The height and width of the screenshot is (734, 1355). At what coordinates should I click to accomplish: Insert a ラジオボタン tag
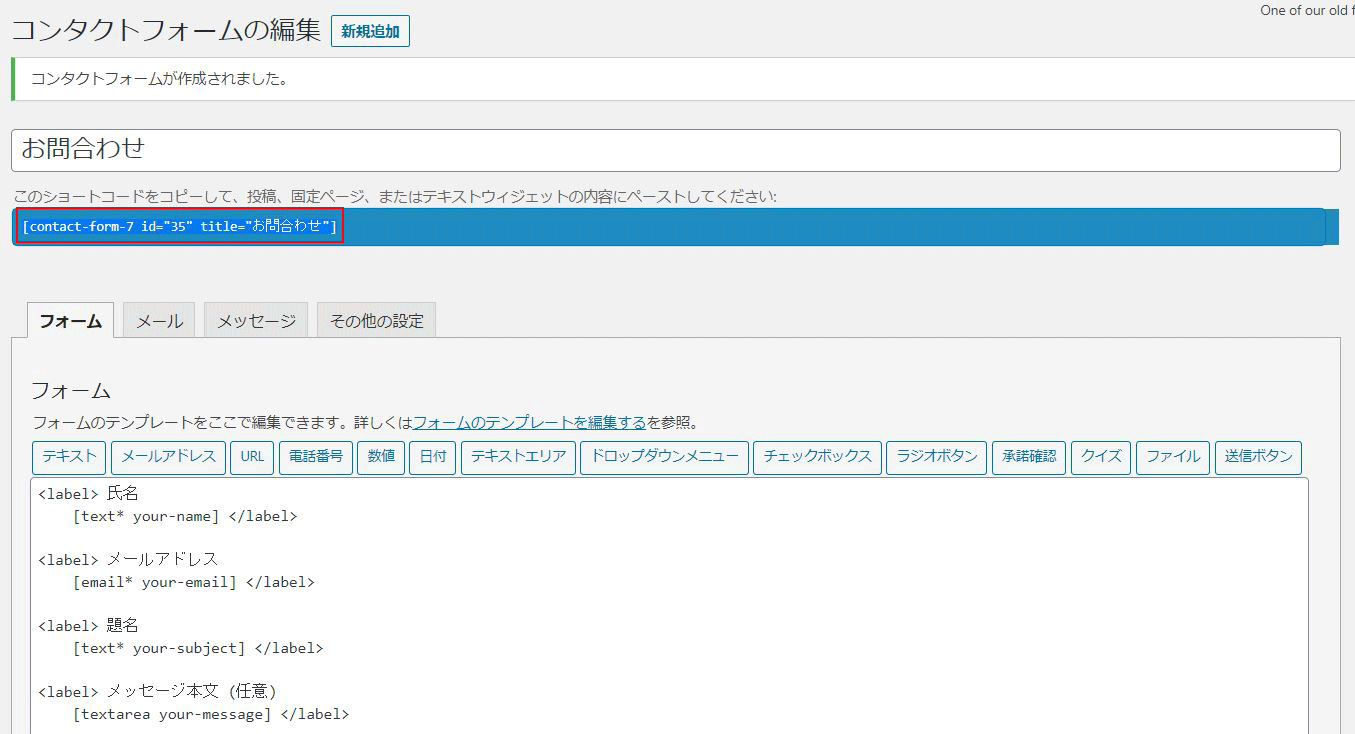[937, 457]
